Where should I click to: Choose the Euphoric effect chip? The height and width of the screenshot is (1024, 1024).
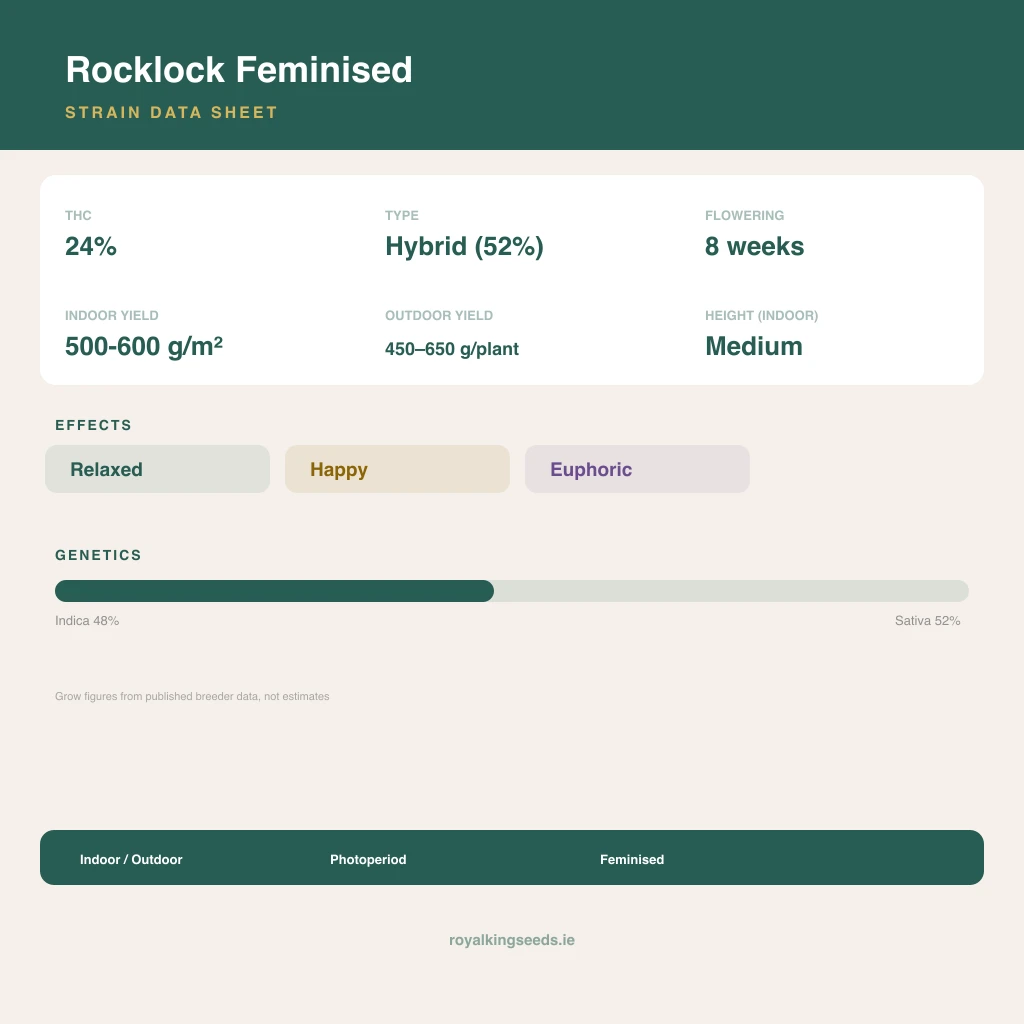point(637,469)
